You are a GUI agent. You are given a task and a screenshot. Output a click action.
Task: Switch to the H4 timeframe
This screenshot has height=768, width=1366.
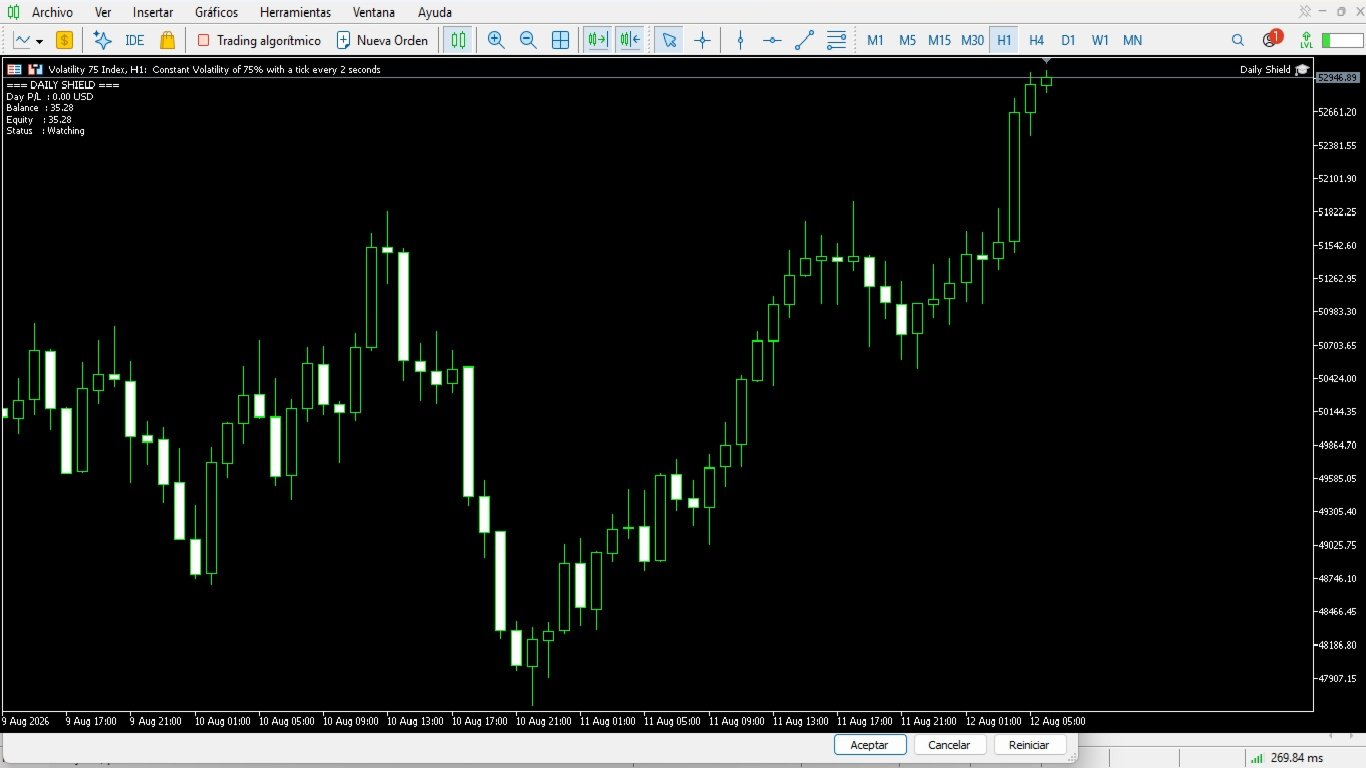(1036, 40)
